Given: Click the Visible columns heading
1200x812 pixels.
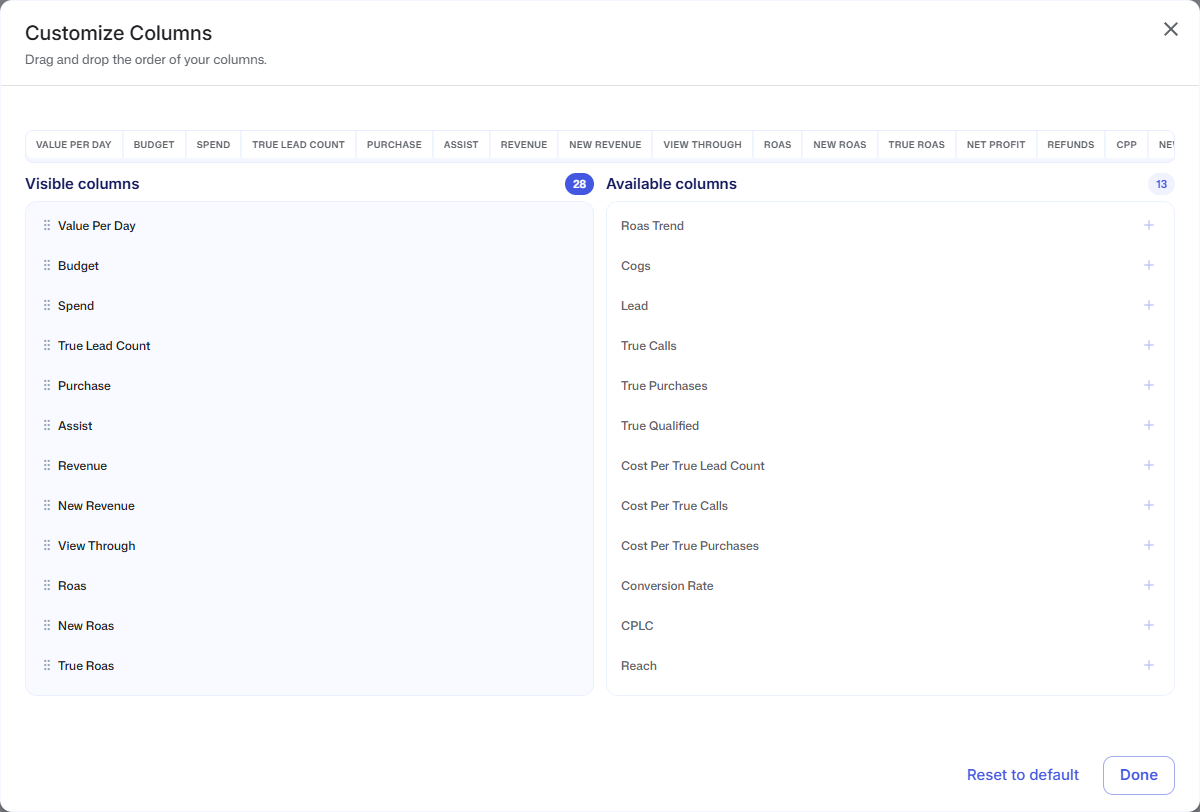Looking at the screenshot, I should click(82, 184).
